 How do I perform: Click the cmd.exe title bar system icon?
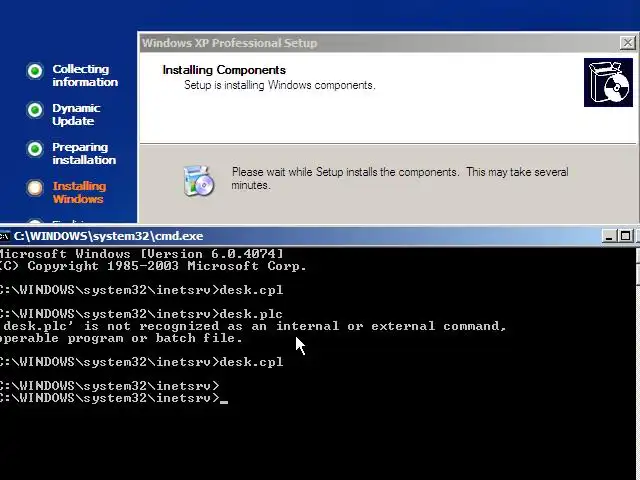coord(5,236)
